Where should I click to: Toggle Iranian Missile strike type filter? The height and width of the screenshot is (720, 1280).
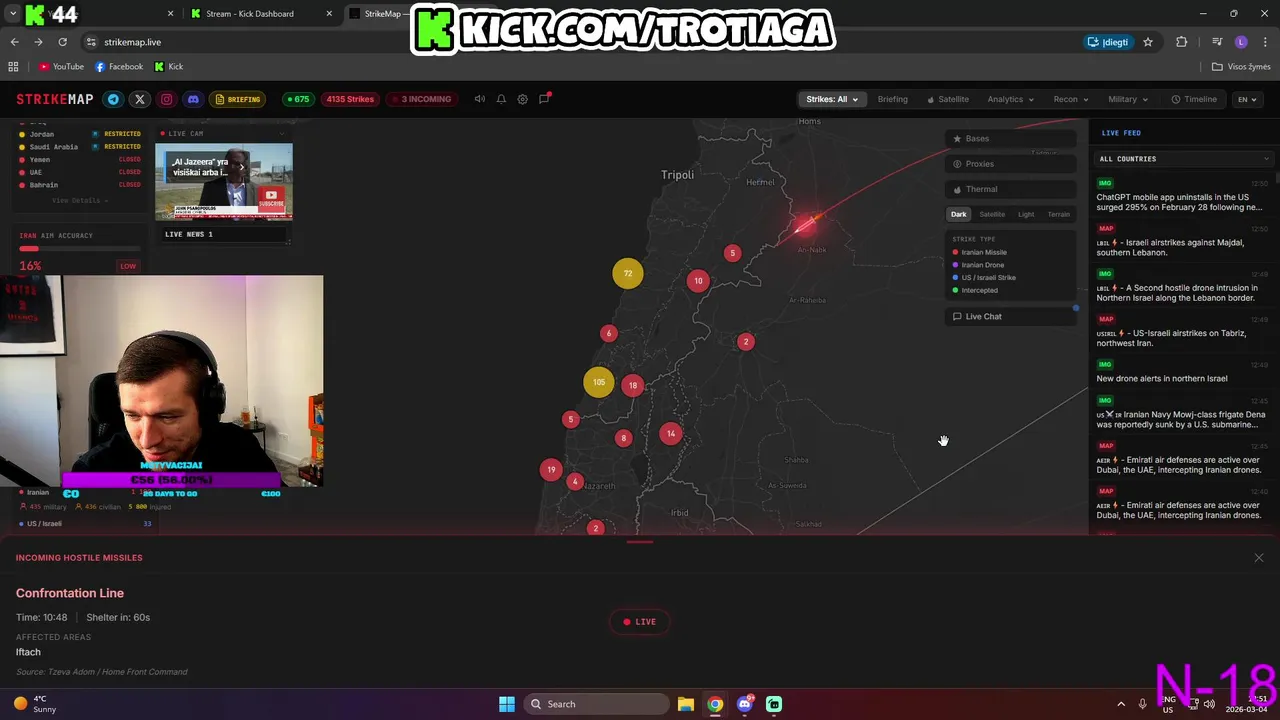(x=980, y=252)
